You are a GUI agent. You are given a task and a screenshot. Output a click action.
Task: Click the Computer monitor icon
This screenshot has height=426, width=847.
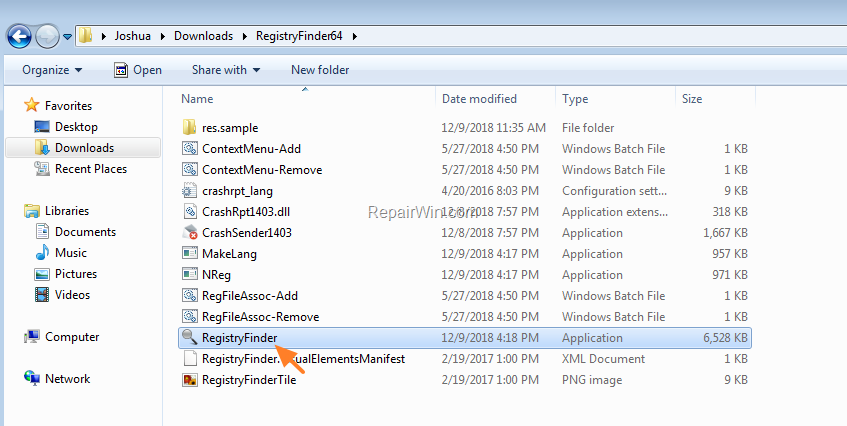coord(32,337)
